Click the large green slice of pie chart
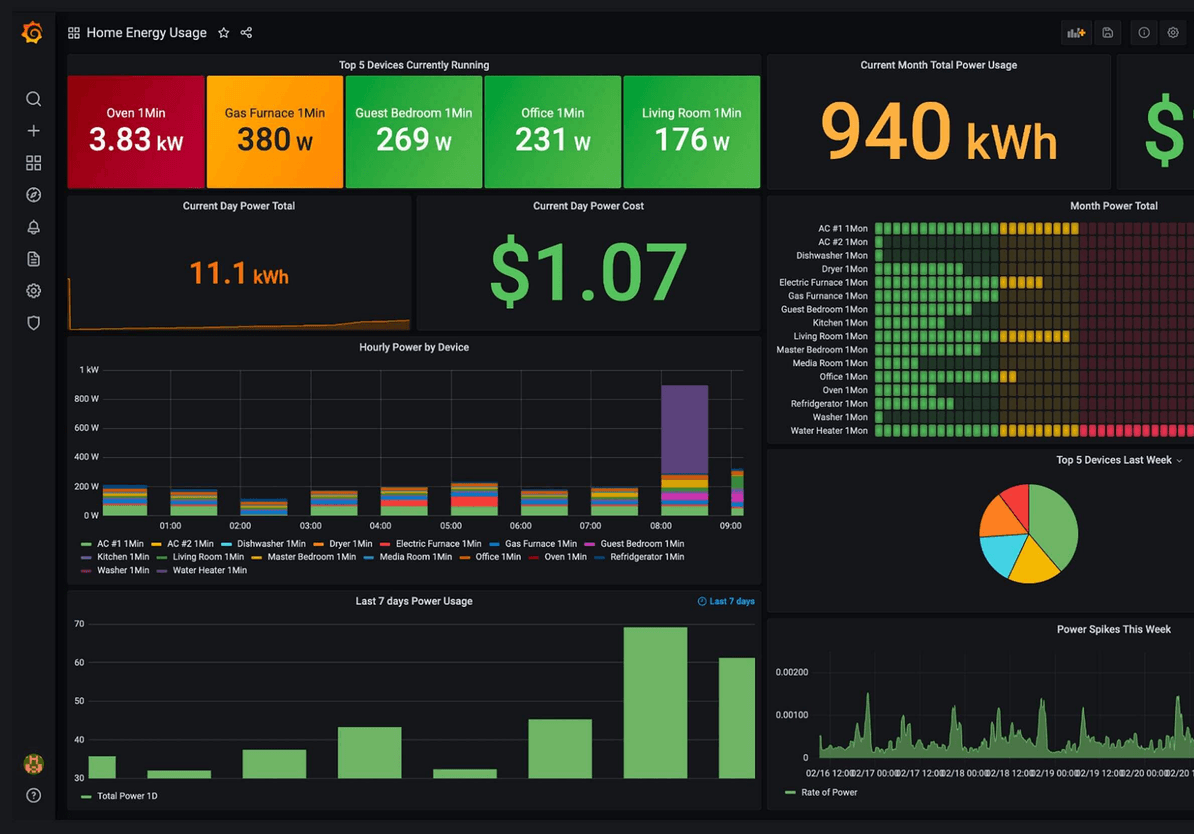Screen dimensions: 1194x834 pos(1055,526)
